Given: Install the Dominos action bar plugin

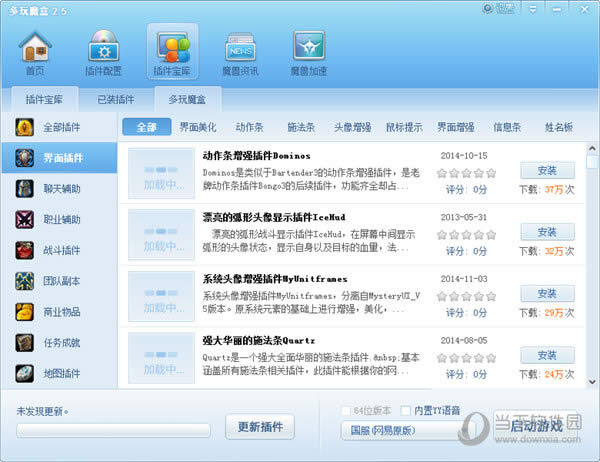Looking at the screenshot, I should (x=547, y=170).
